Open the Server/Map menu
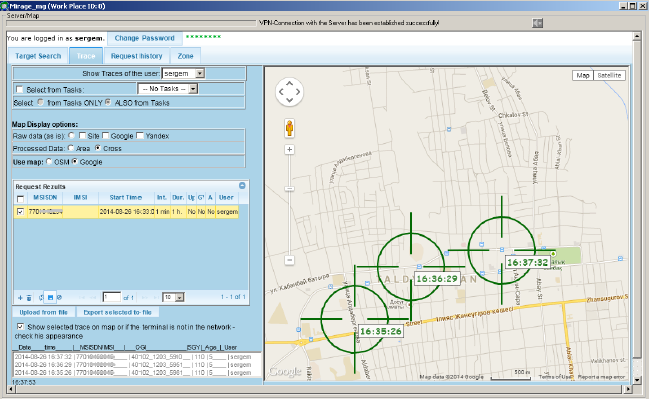Viewport: 649px width, 399px height. (x=23, y=16)
